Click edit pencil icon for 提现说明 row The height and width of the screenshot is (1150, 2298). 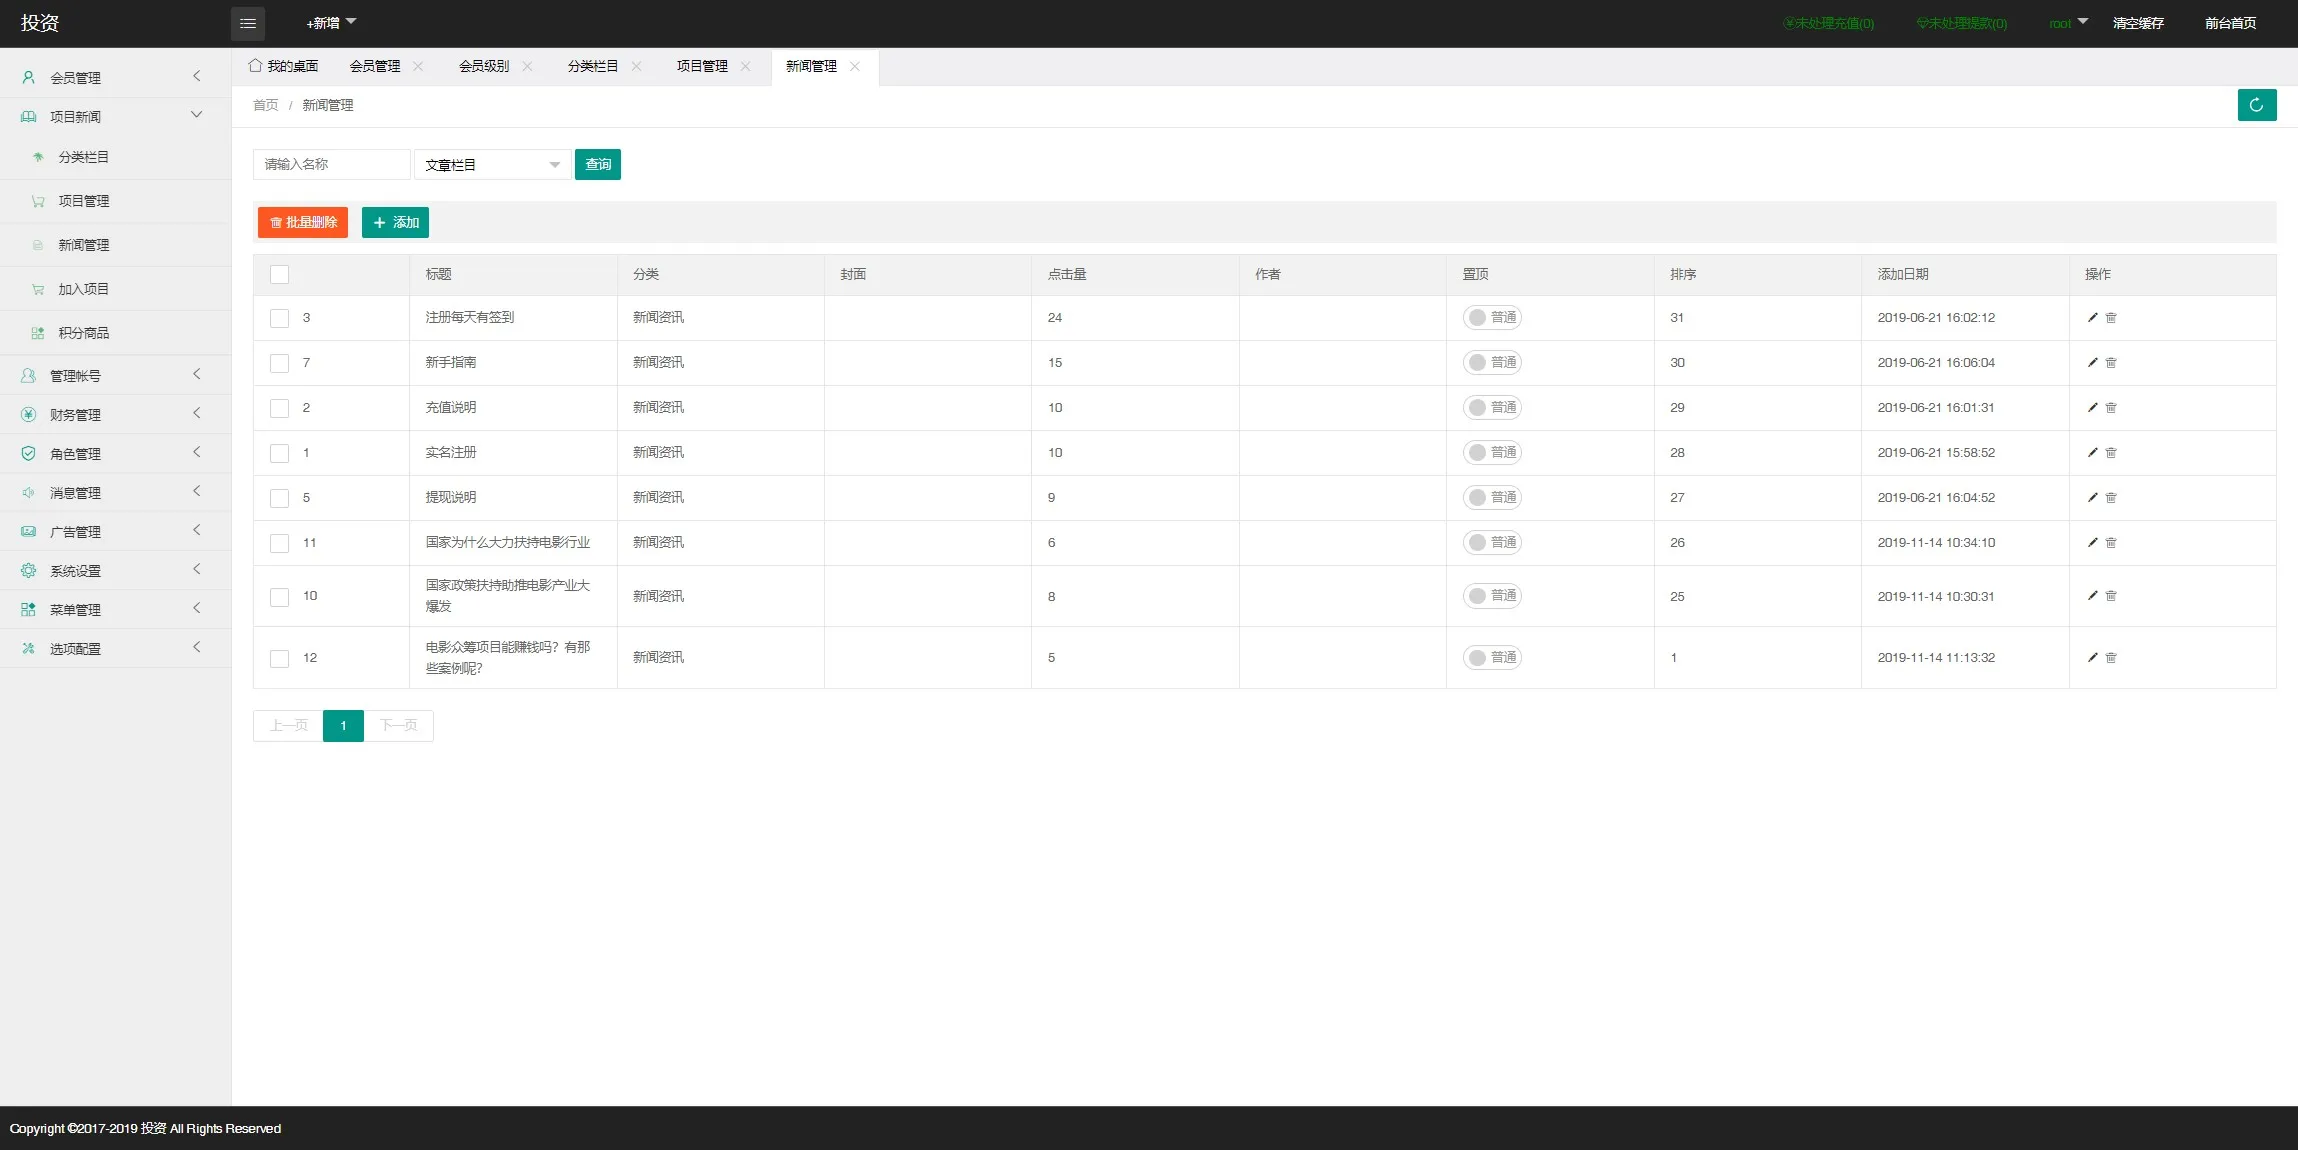point(2092,497)
